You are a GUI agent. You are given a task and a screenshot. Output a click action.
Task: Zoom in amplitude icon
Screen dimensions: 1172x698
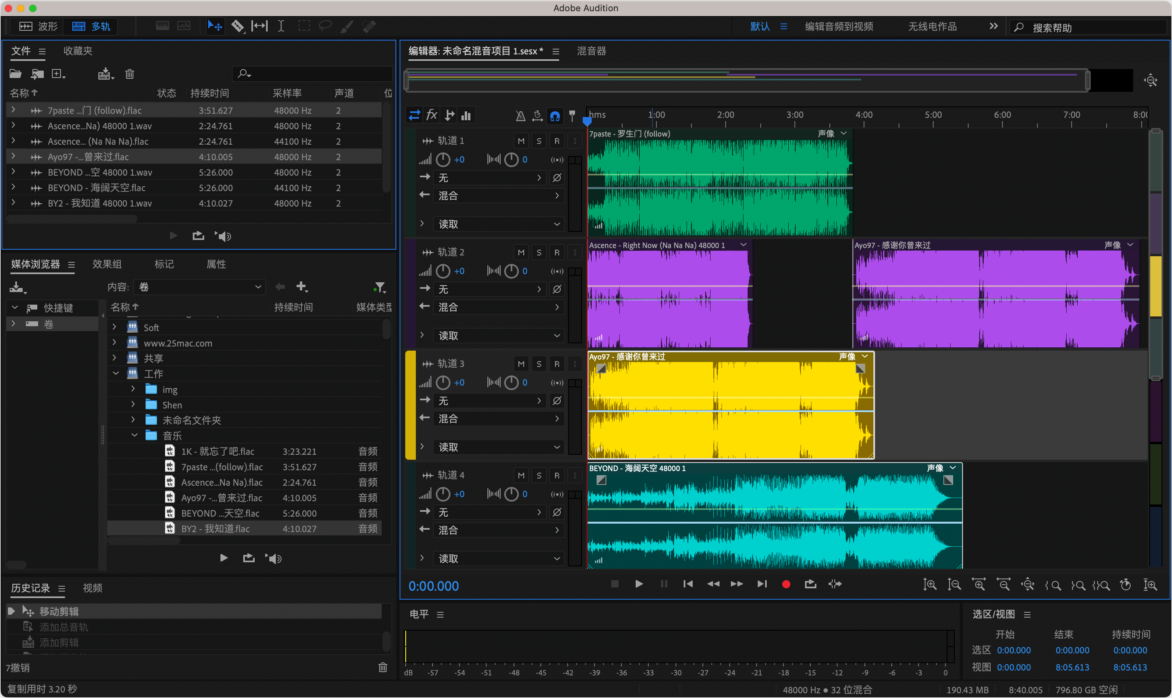[930, 585]
